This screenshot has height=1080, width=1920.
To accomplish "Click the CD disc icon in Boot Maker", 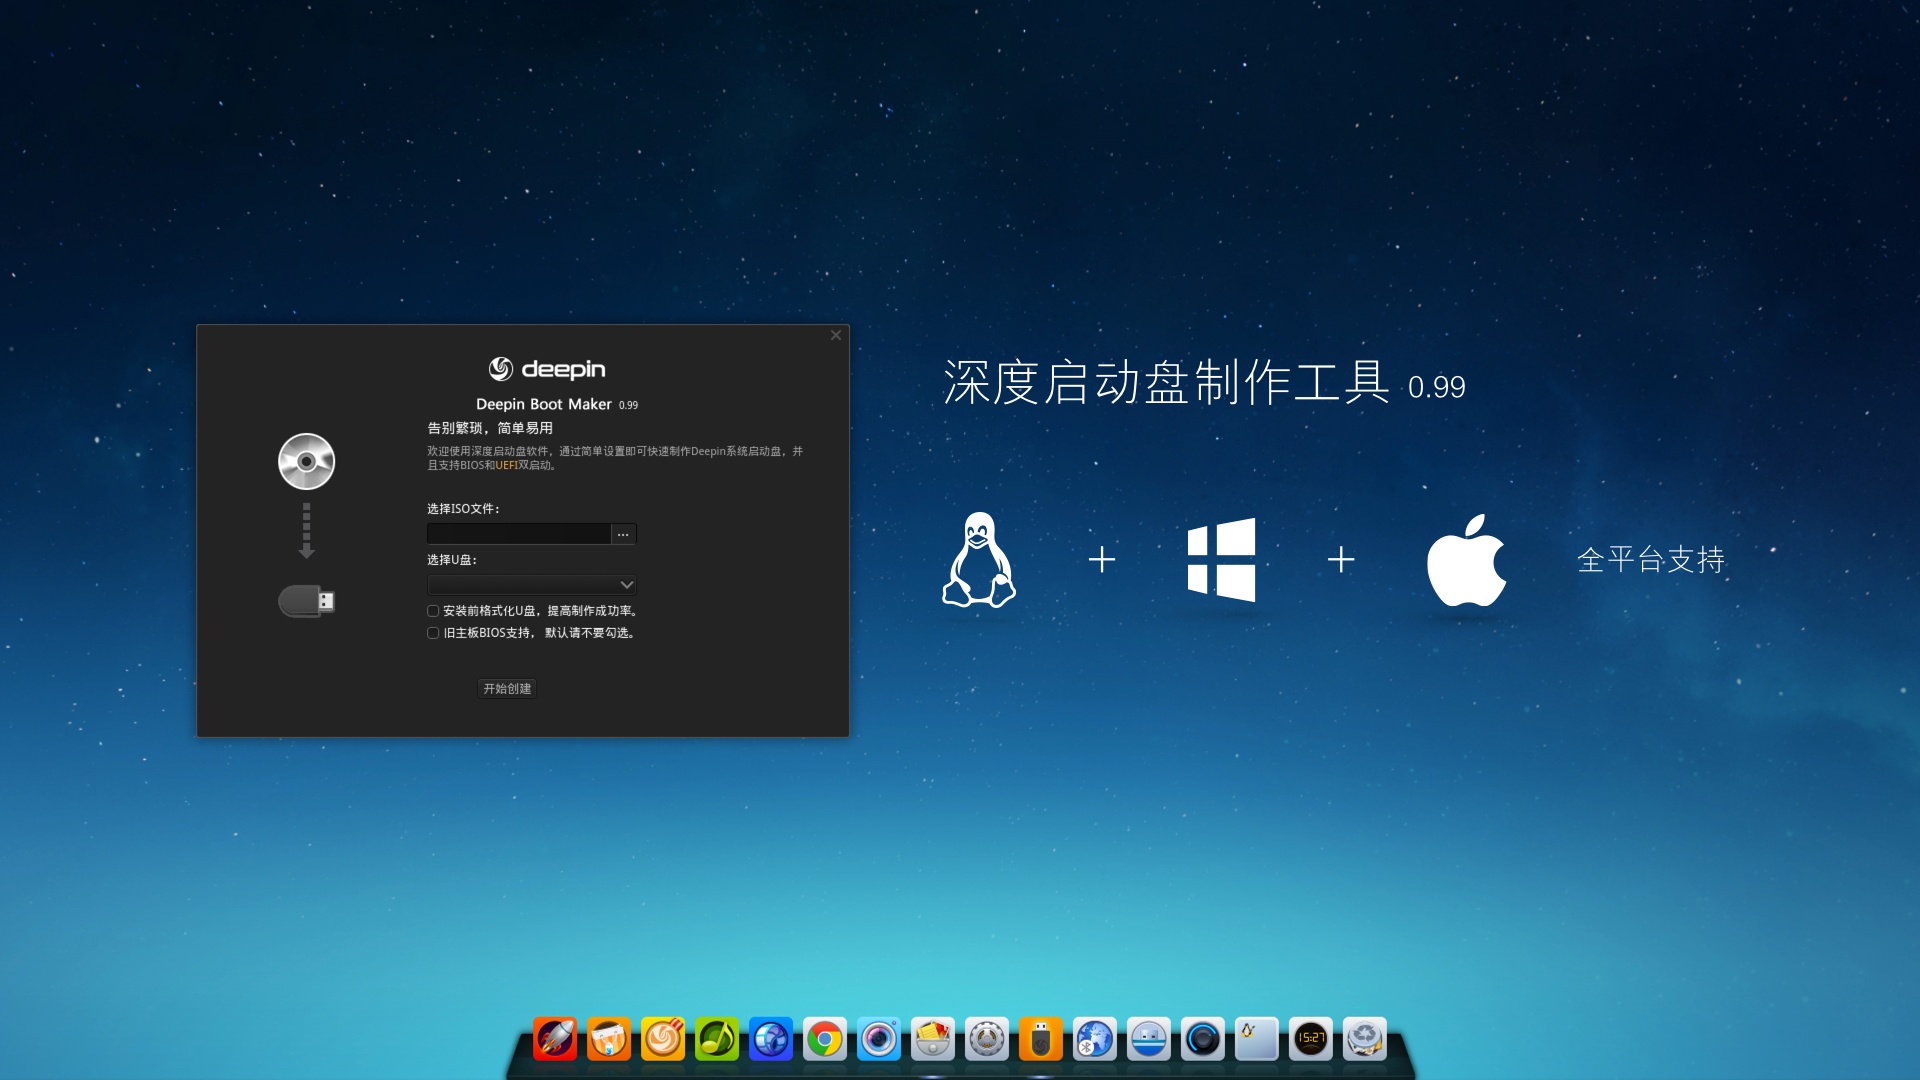I will click(306, 461).
